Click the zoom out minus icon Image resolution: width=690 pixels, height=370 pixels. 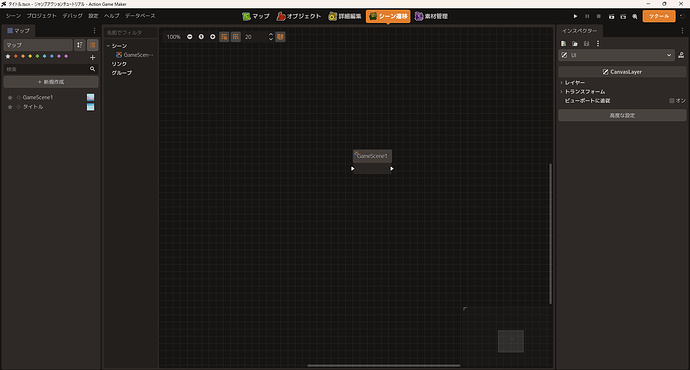[x=190, y=37]
